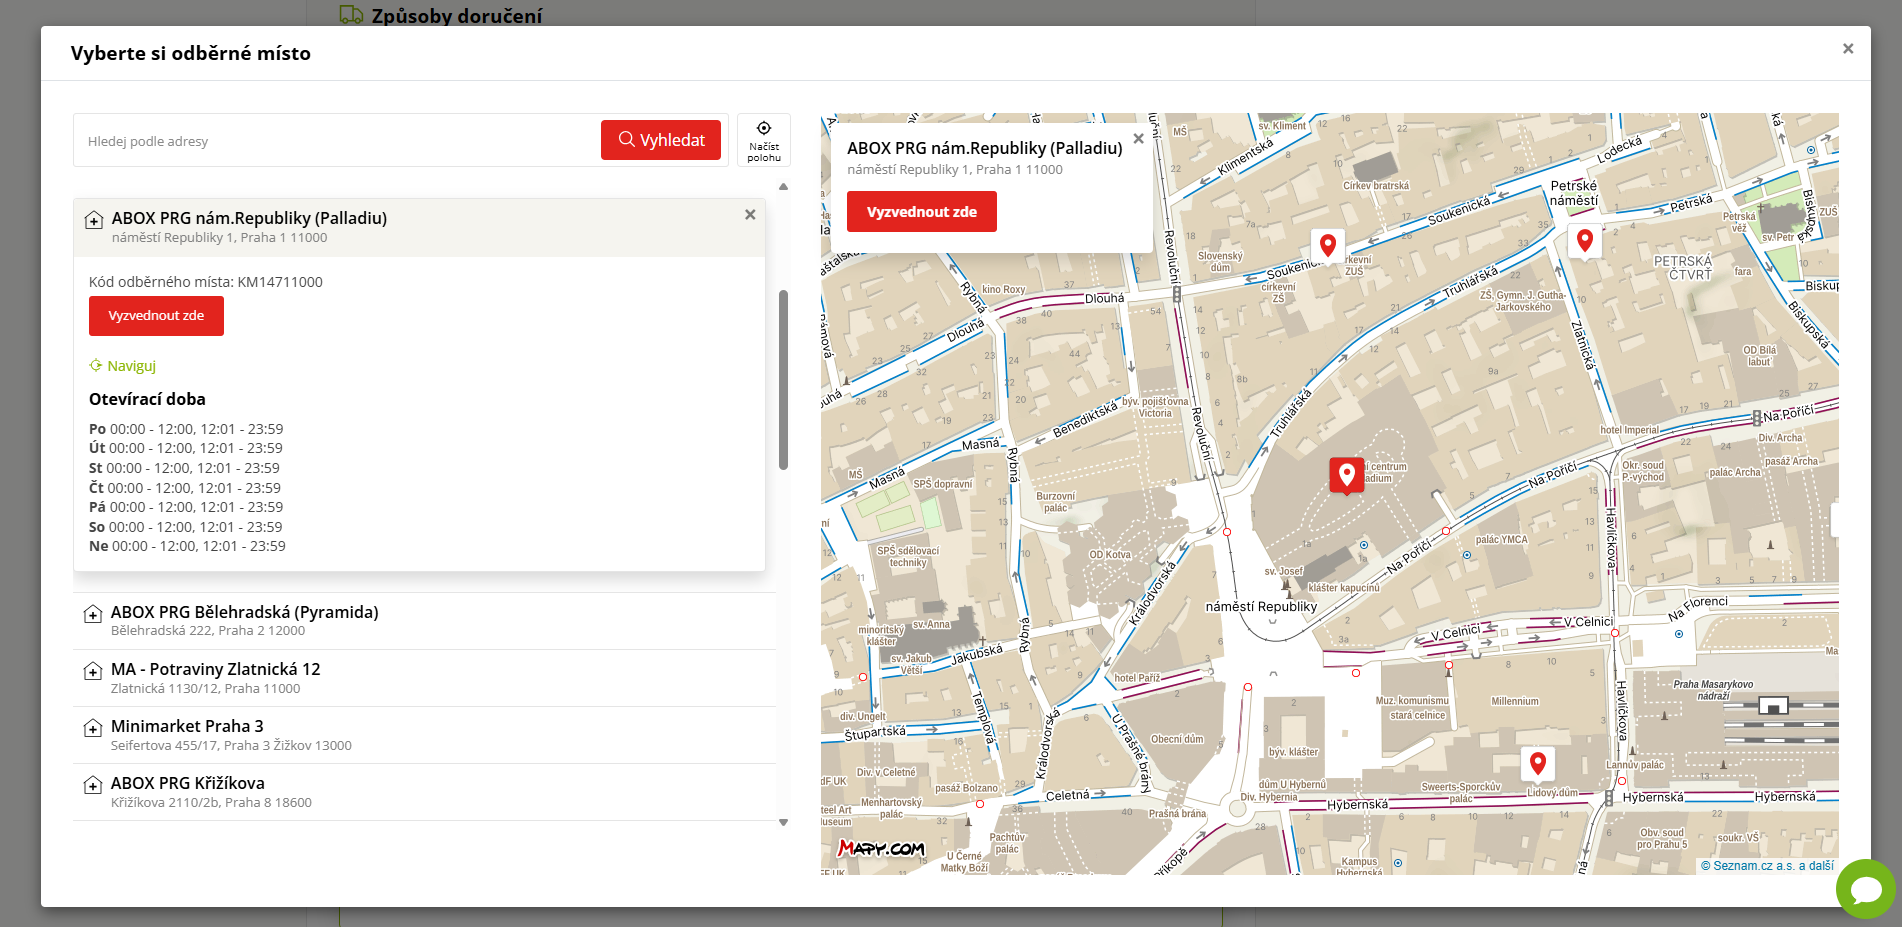Open the Seznam.cz a.s. a další attribution link
This screenshot has width=1902, height=927.
1768,866
